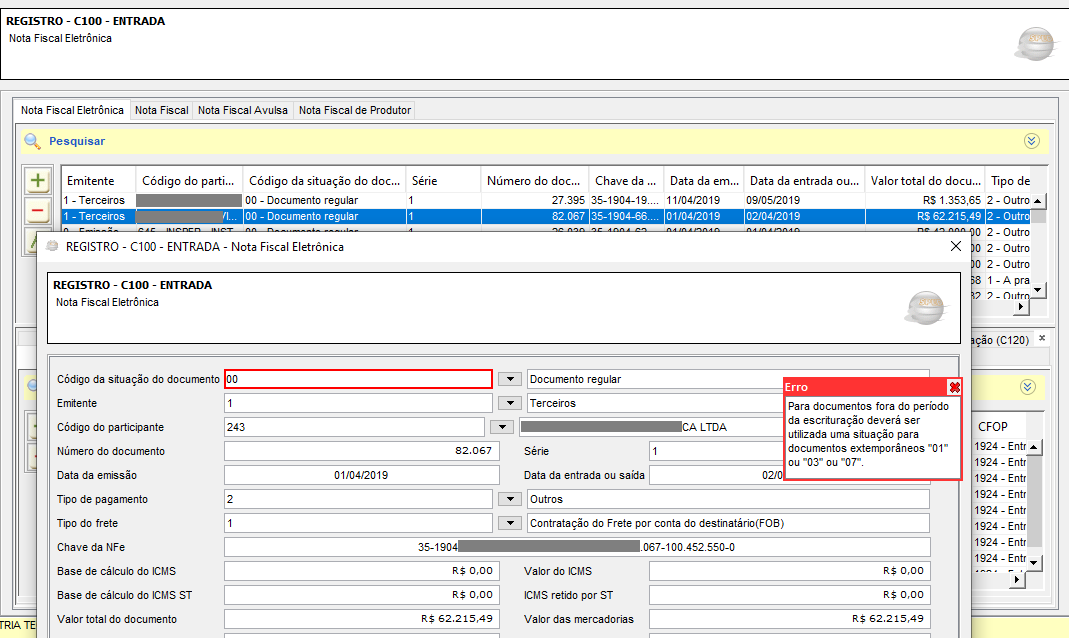Expand the lower-right yellow panel chevron
This screenshot has width=1069, height=638.
click(x=1027, y=387)
